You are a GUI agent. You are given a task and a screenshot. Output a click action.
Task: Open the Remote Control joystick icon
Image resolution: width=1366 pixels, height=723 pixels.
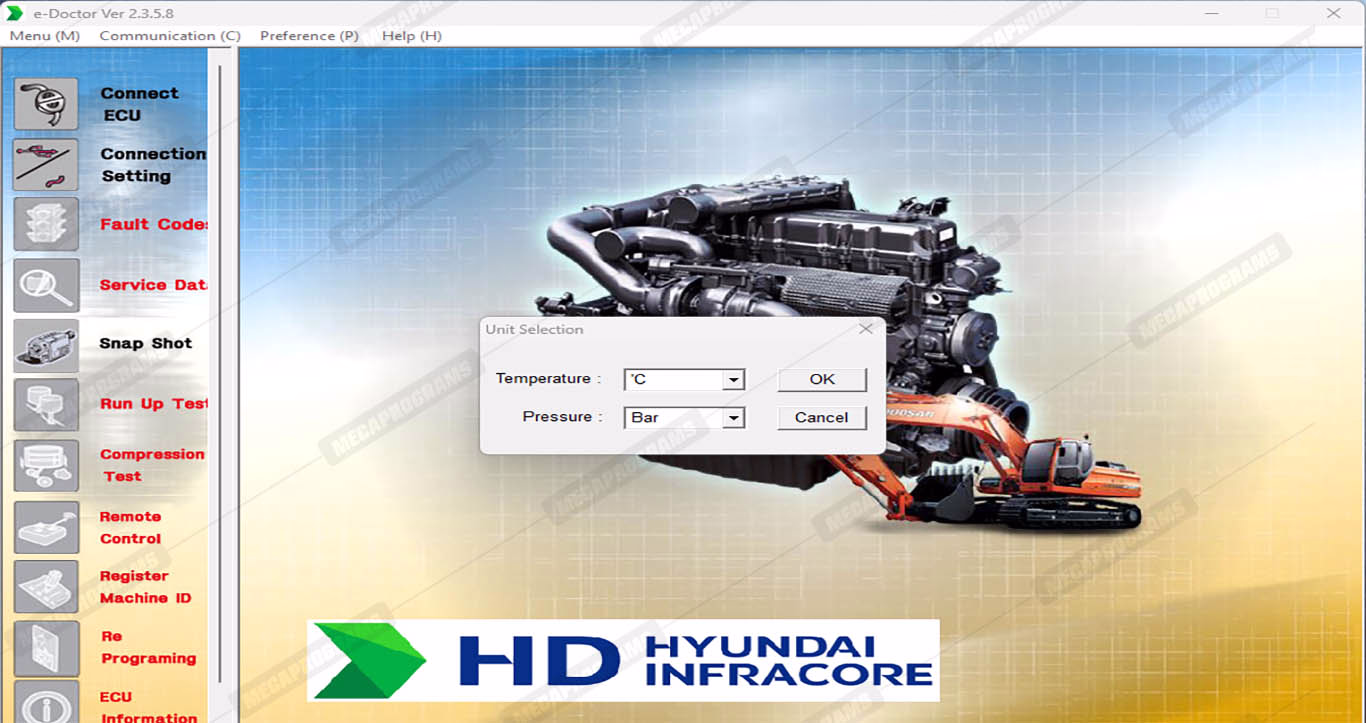pyautogui.click(x=46, y=527)
